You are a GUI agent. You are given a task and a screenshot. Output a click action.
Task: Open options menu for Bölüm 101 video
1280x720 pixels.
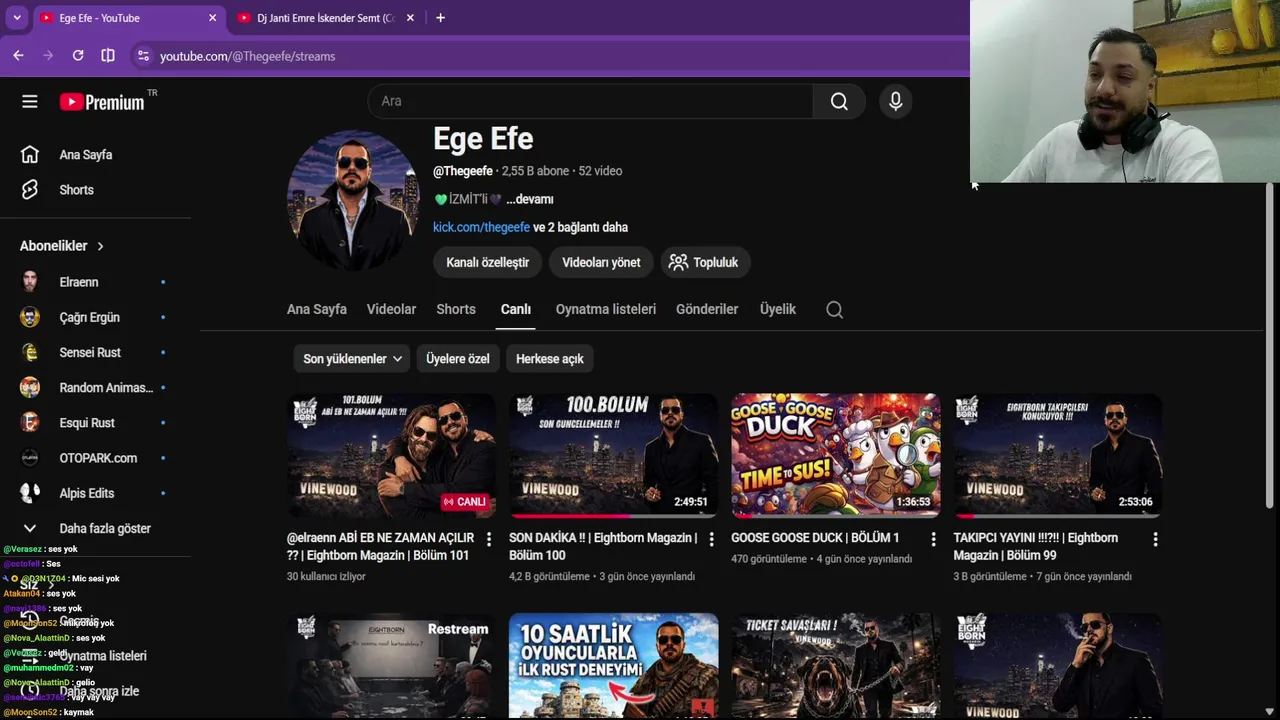pyautogui.click(x=489, y=539)
